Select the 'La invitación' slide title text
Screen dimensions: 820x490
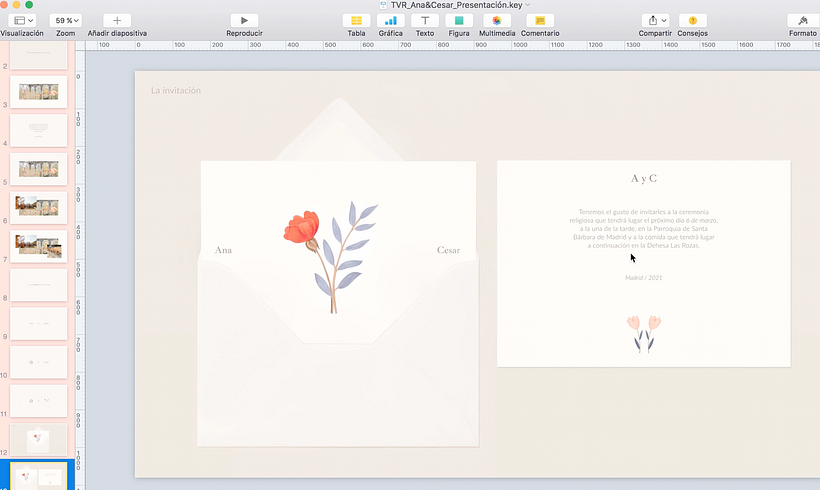pyautogui.click(x=176, y=91)
